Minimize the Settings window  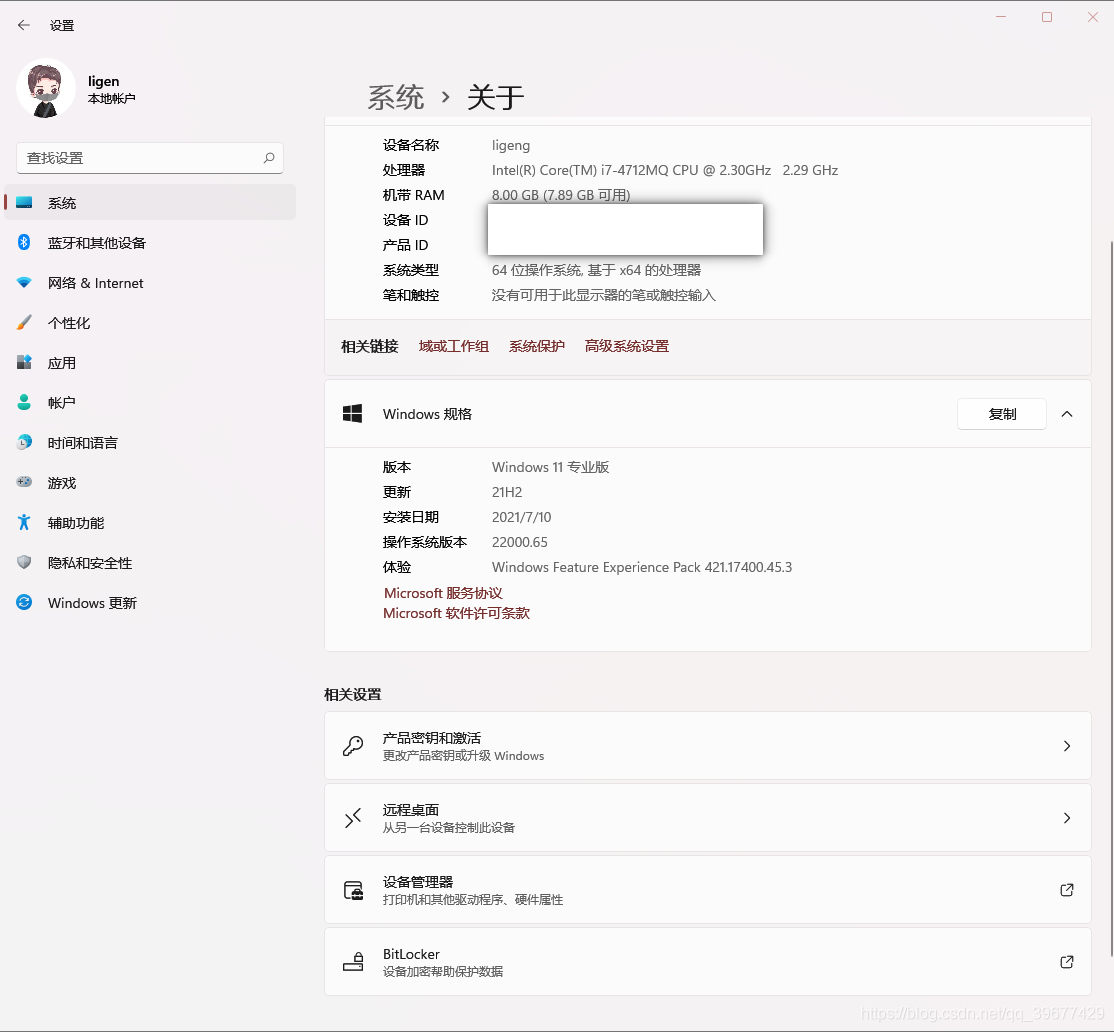point(1001,17)
